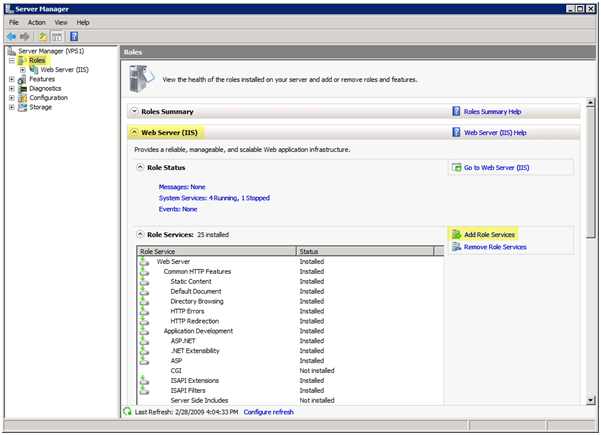Image resolution: width=601 pixels, height=435 pixels.
Task: Select the Server Side Includes row
Action: tap(290, 400)
